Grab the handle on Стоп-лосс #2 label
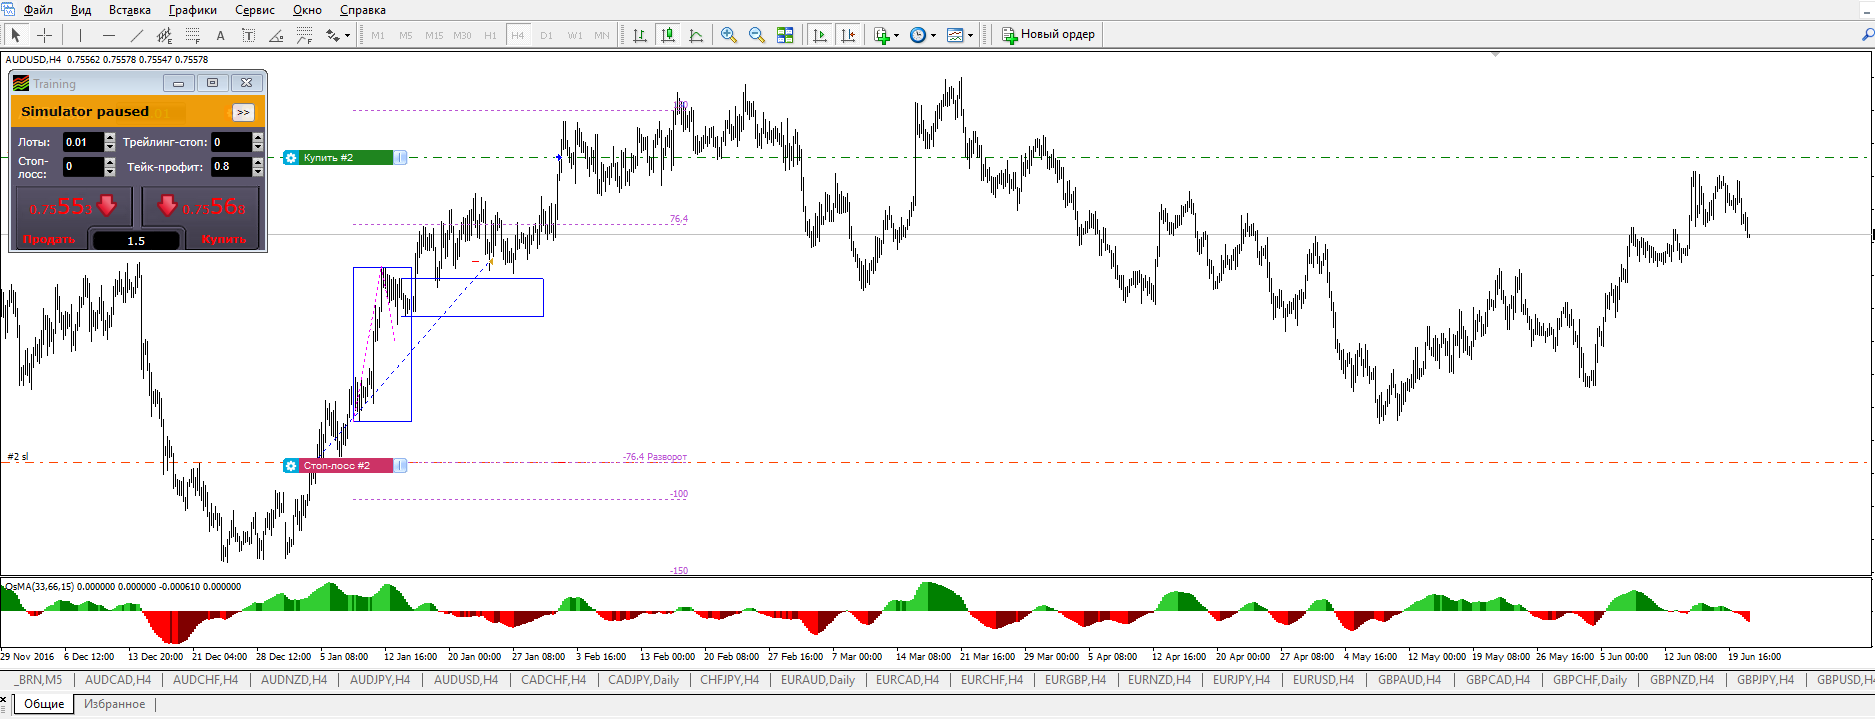Image resolution: width=1875 pixels, height=719 pixels. point(400,466)
